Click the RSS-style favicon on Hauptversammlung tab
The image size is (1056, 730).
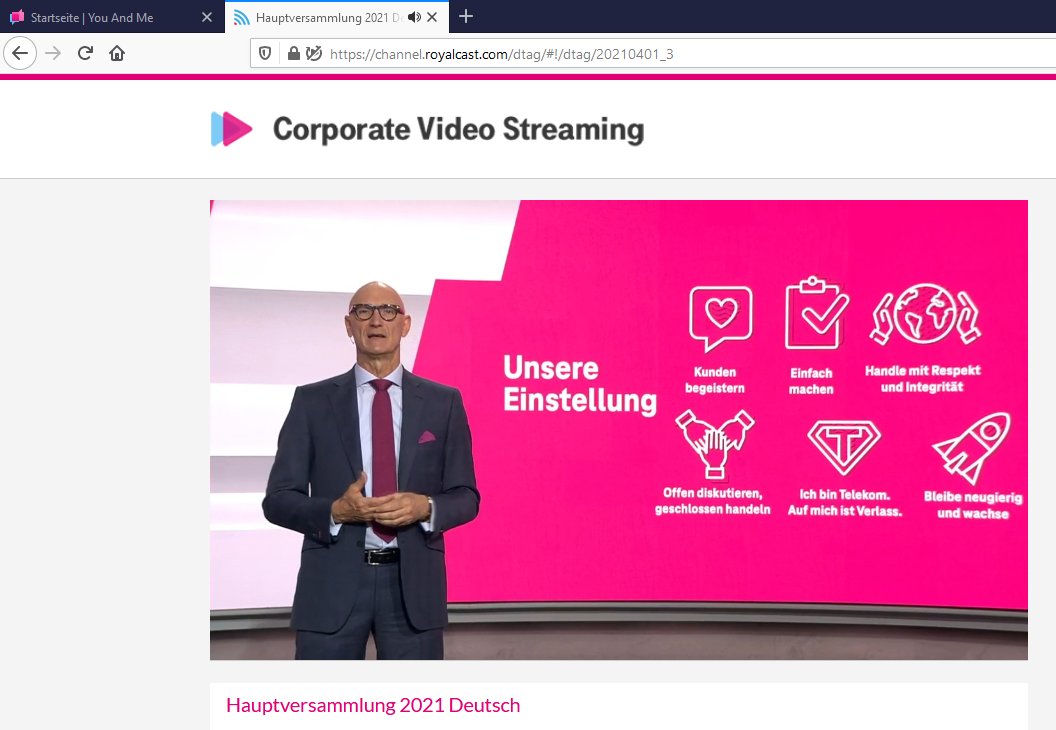(242, 17)
